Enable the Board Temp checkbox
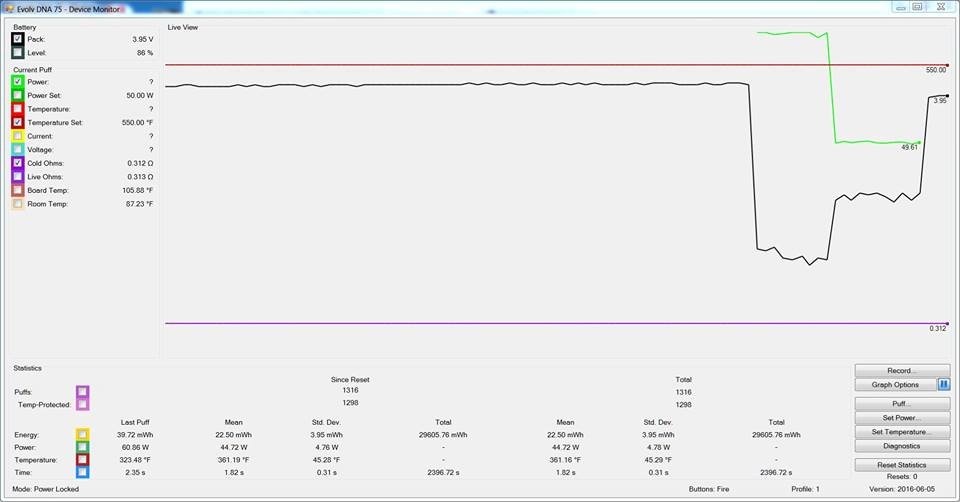 [18, 190]
